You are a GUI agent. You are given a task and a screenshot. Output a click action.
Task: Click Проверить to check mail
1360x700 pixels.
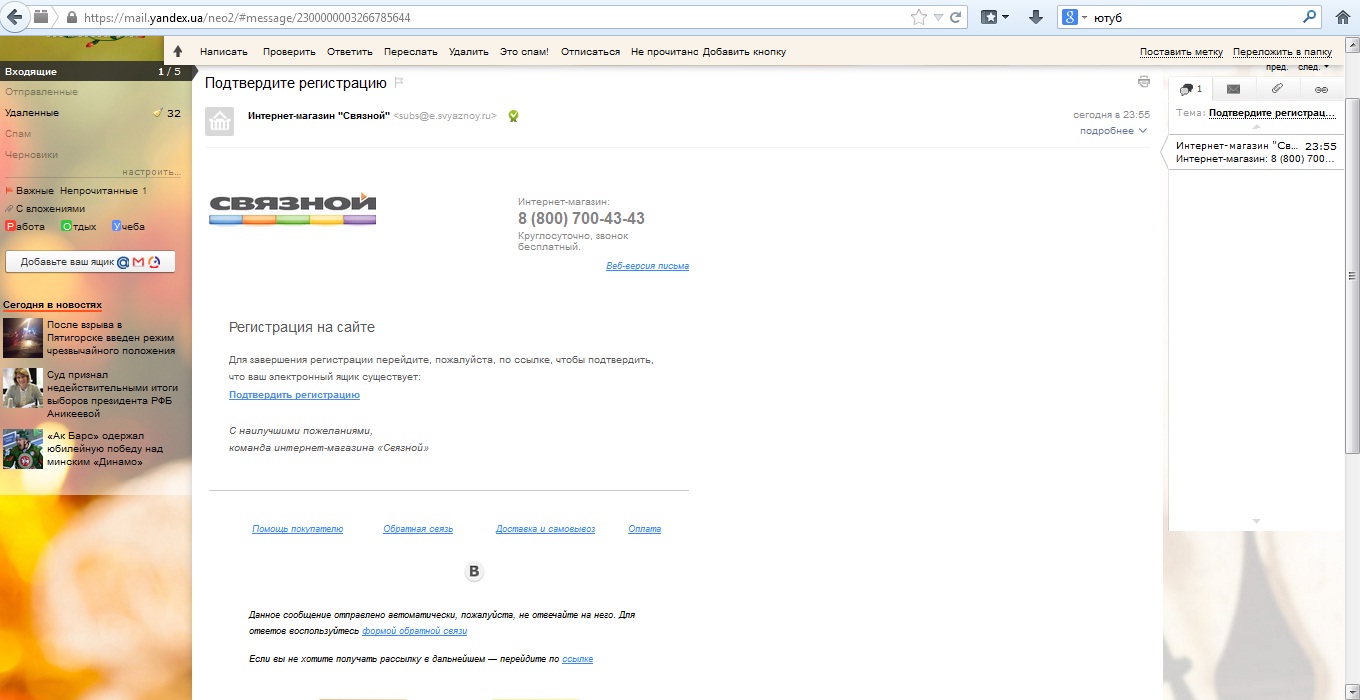(289, 51)
